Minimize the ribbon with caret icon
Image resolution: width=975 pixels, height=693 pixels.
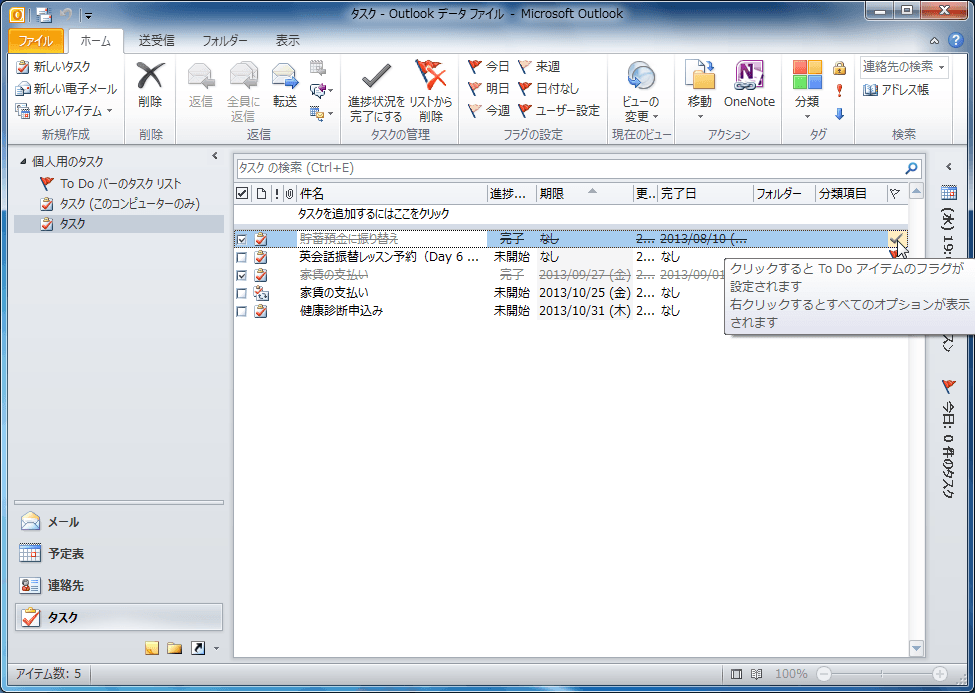935,41
